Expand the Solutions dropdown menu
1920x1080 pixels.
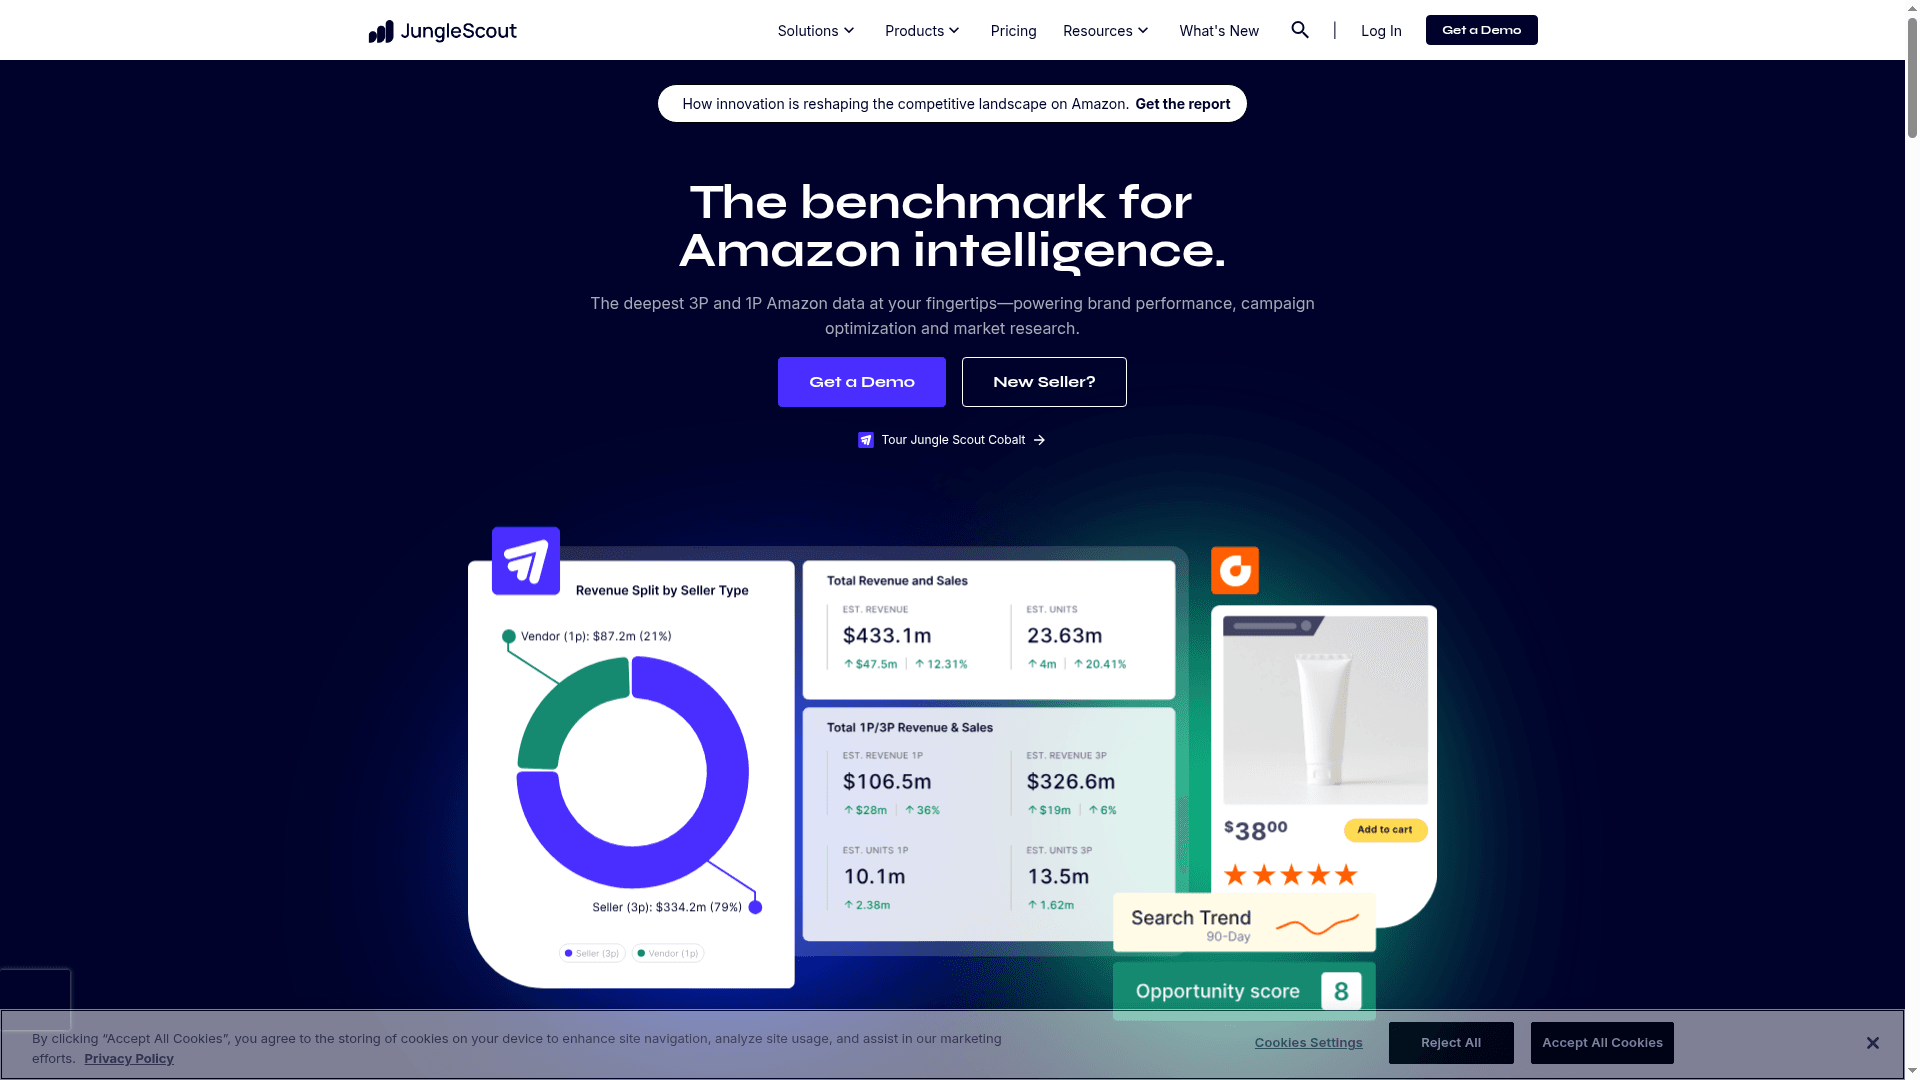pos(815,30)
